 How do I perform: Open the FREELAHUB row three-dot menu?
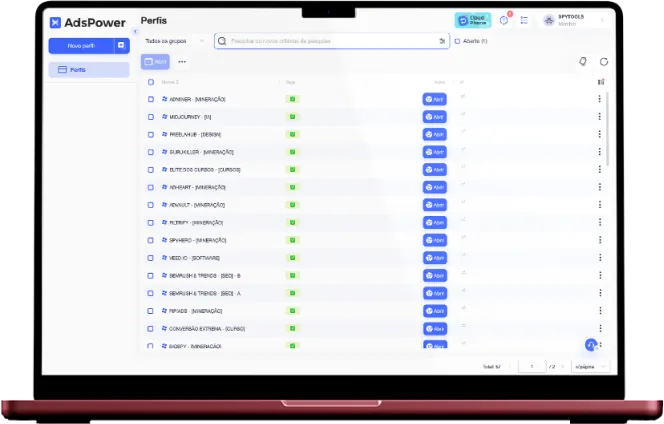tap(599, 134)
